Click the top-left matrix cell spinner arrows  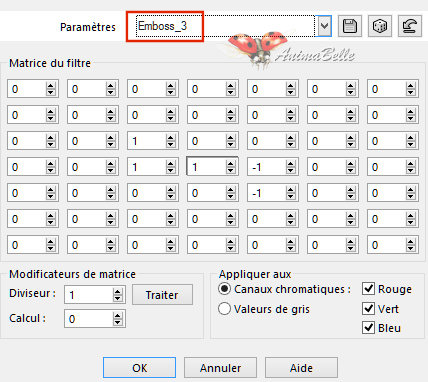coord(51,89)
